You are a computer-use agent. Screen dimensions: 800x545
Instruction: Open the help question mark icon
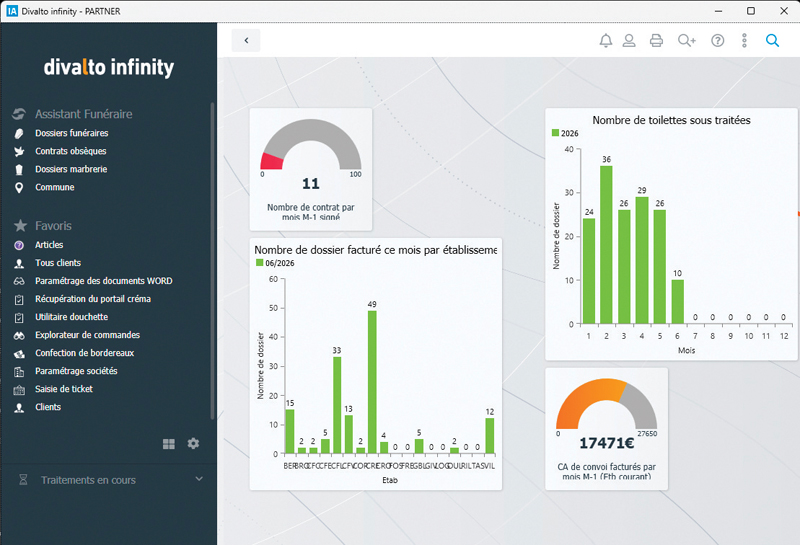click(717, 40)
